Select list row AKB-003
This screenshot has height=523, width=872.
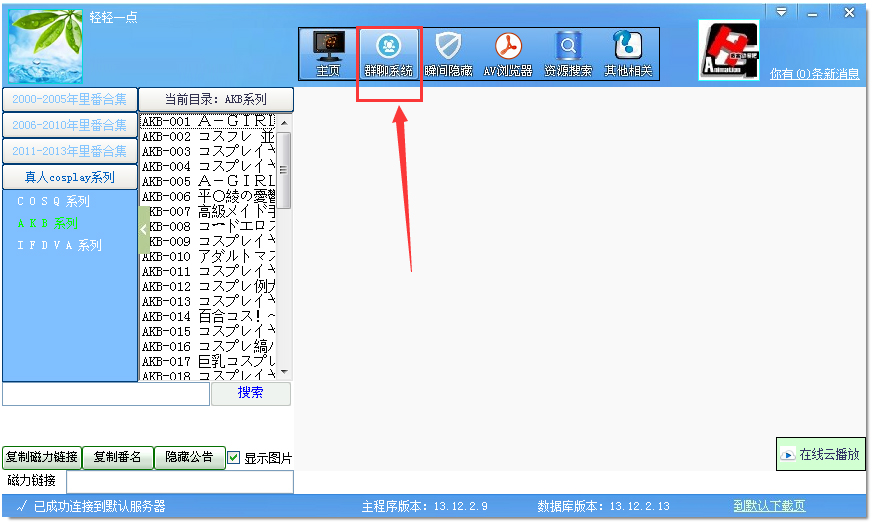click(x=208, y=151)
